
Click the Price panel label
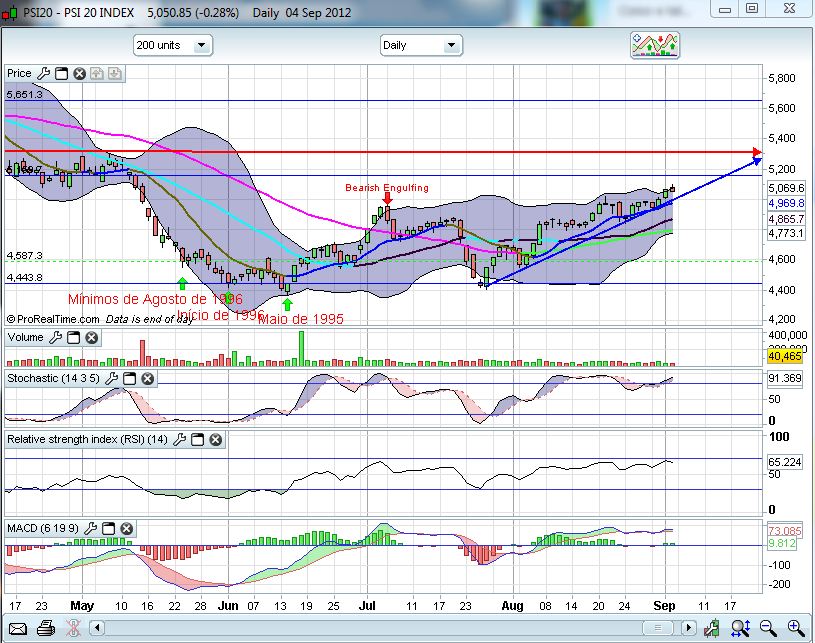tap(19, 73)
